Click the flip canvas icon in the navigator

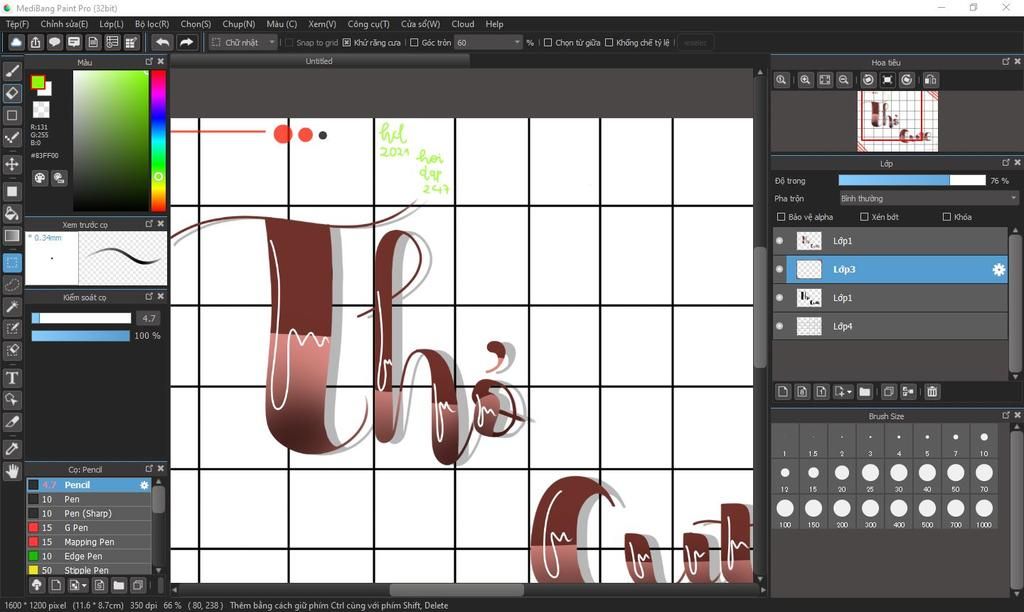pos(931,80)
